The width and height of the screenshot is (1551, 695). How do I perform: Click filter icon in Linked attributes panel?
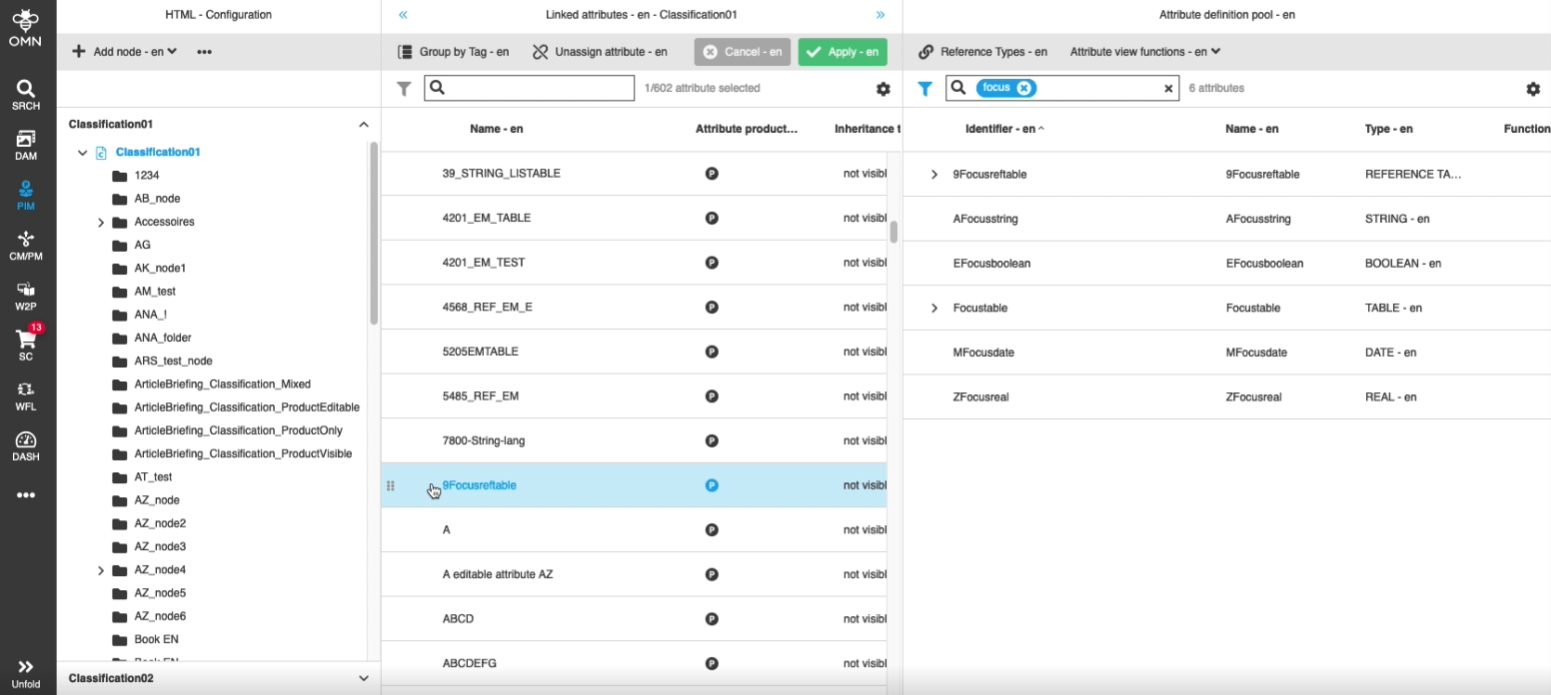coord(404,89)
